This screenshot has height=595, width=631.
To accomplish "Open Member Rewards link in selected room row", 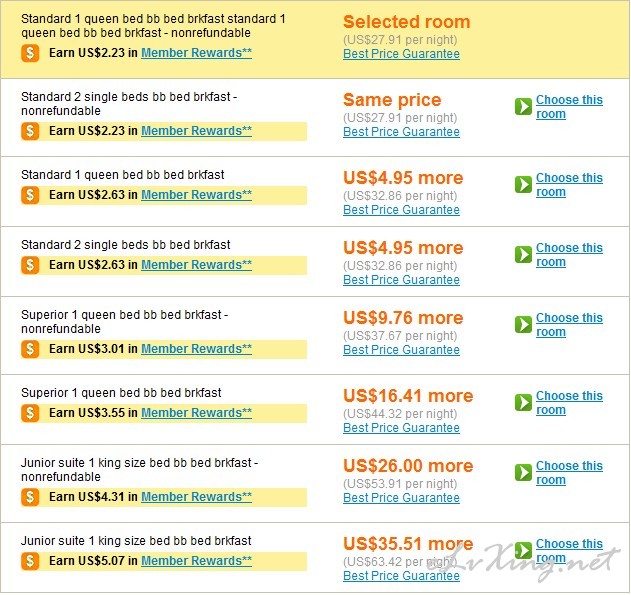I will pyautogui.click(x=196, y=53).
